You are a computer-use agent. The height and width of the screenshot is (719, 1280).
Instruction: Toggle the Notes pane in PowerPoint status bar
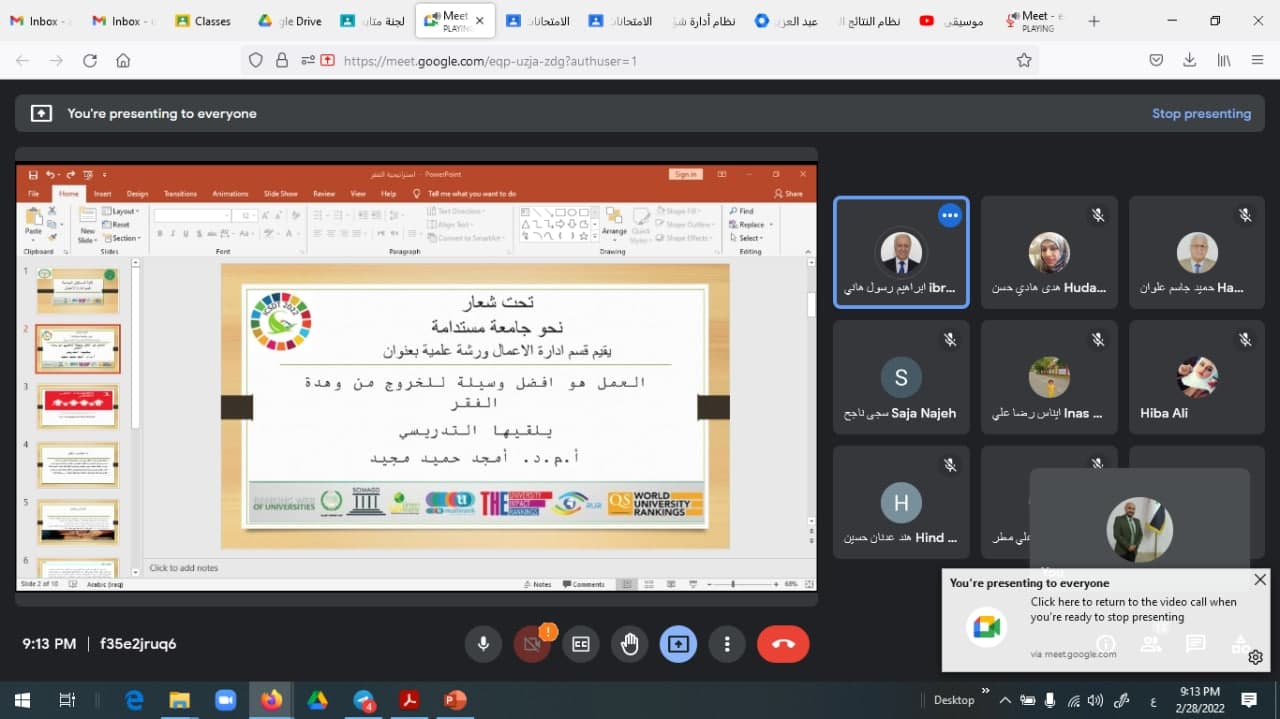coord(537,584)
